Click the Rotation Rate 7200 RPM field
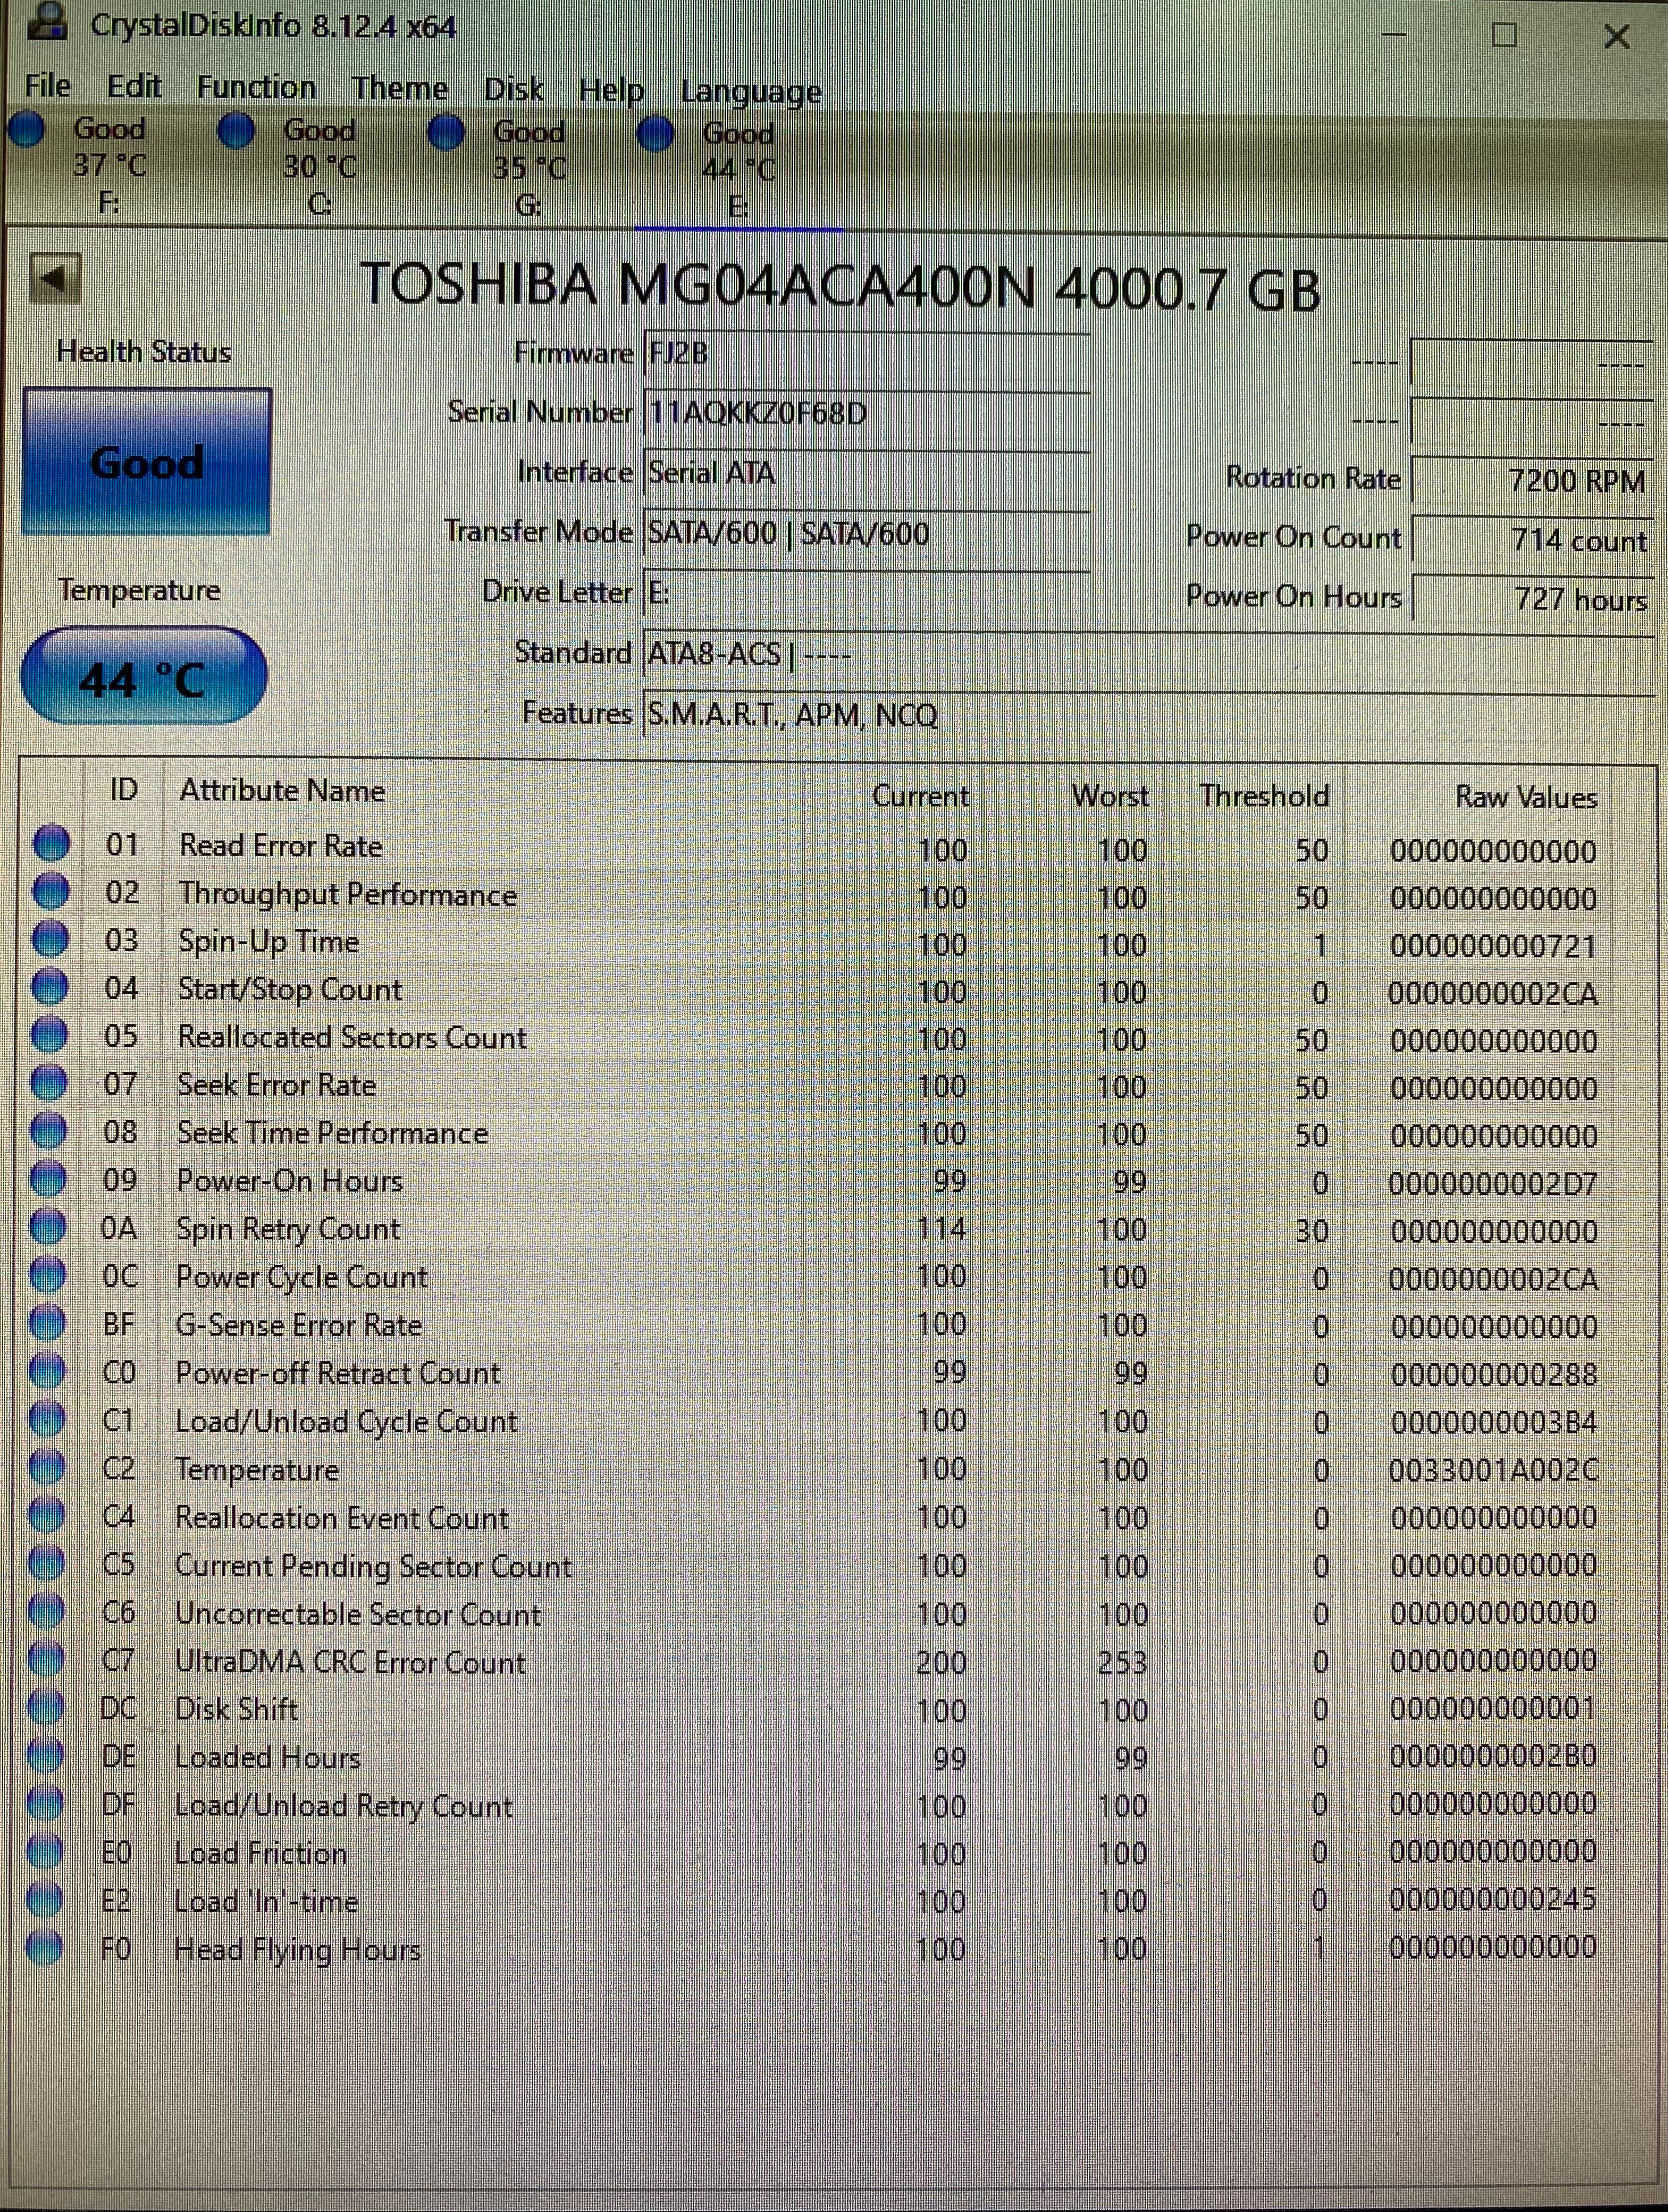The width and height of the screenshot is (1668, 2212). pyautogui.click(x=1531, y=481)
